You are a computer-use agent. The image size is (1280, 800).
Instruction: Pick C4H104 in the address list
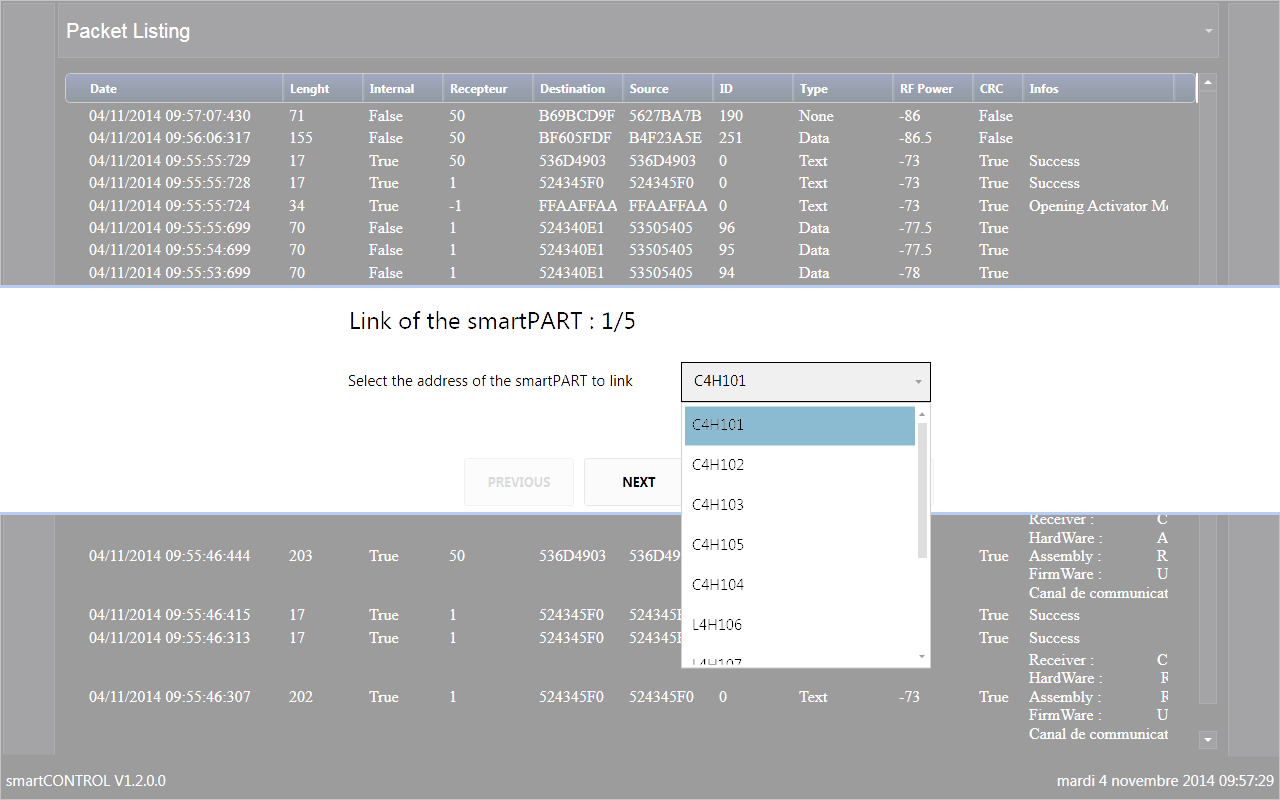pyautogui.click(x=800, y=585)
